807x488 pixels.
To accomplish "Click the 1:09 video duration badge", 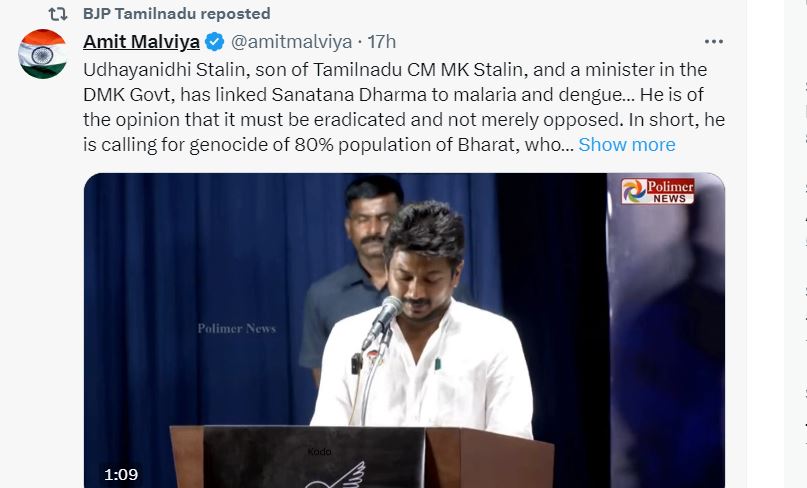I will point(121,474).
